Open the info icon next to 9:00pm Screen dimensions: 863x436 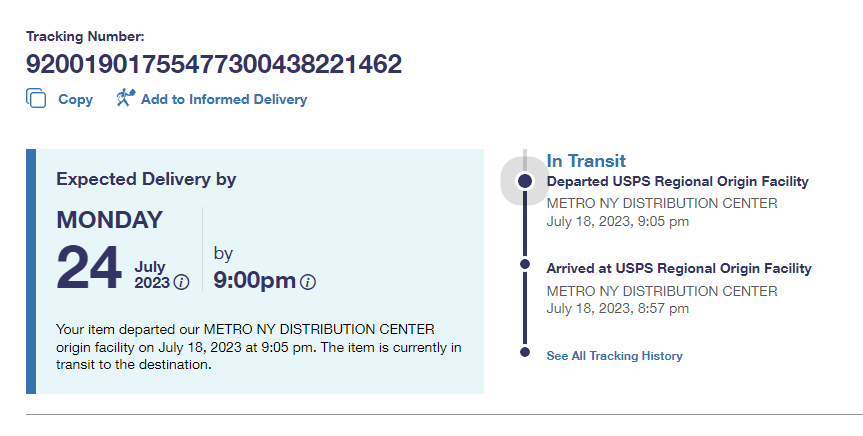[308, 282]
